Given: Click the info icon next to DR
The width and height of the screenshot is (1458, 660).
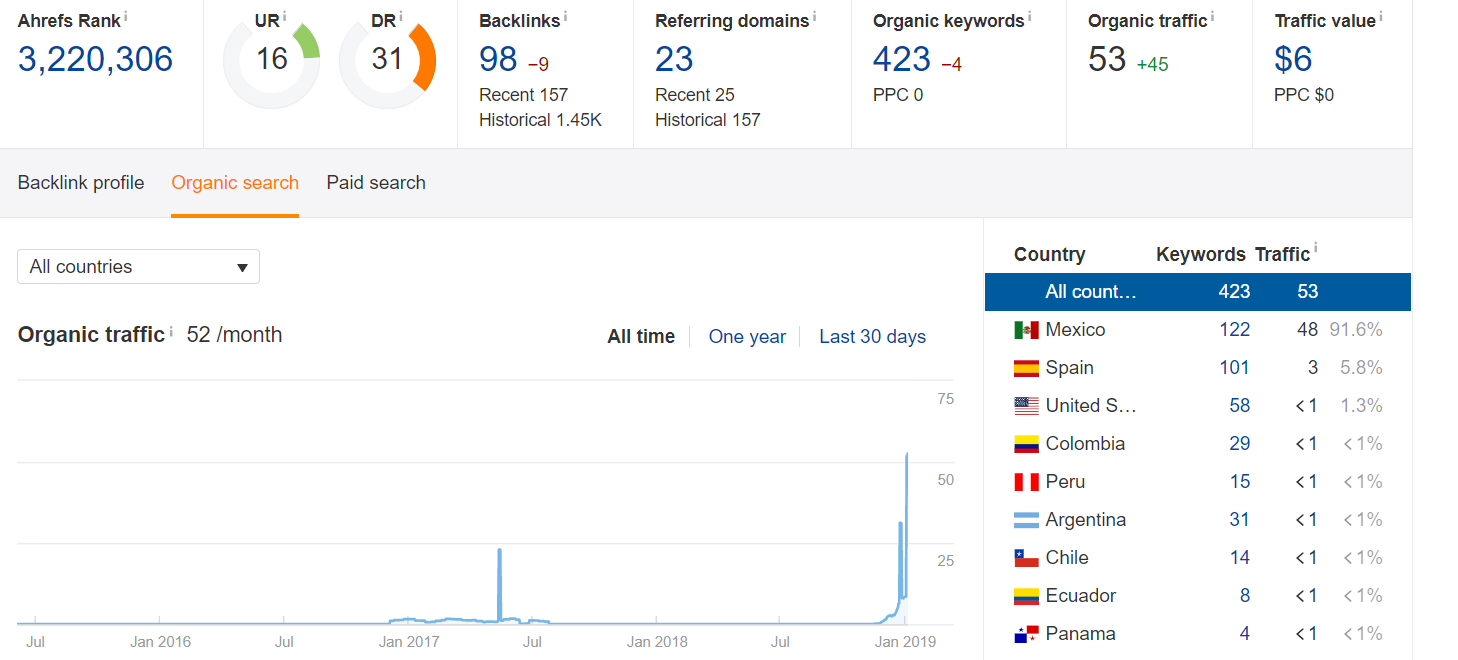Looking at the screenshot, I should pyautogui.click(x=401, y=17).
